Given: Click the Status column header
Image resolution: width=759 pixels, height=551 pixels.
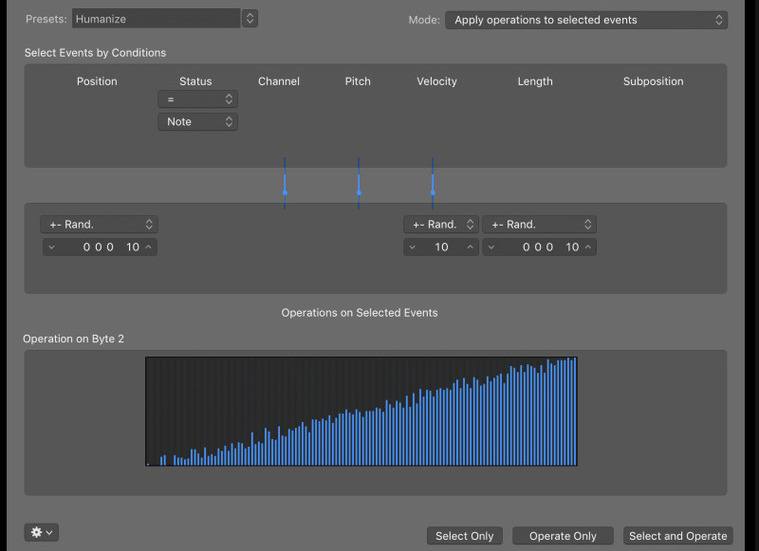Looking at the screenshot, I should click(196, 81).
